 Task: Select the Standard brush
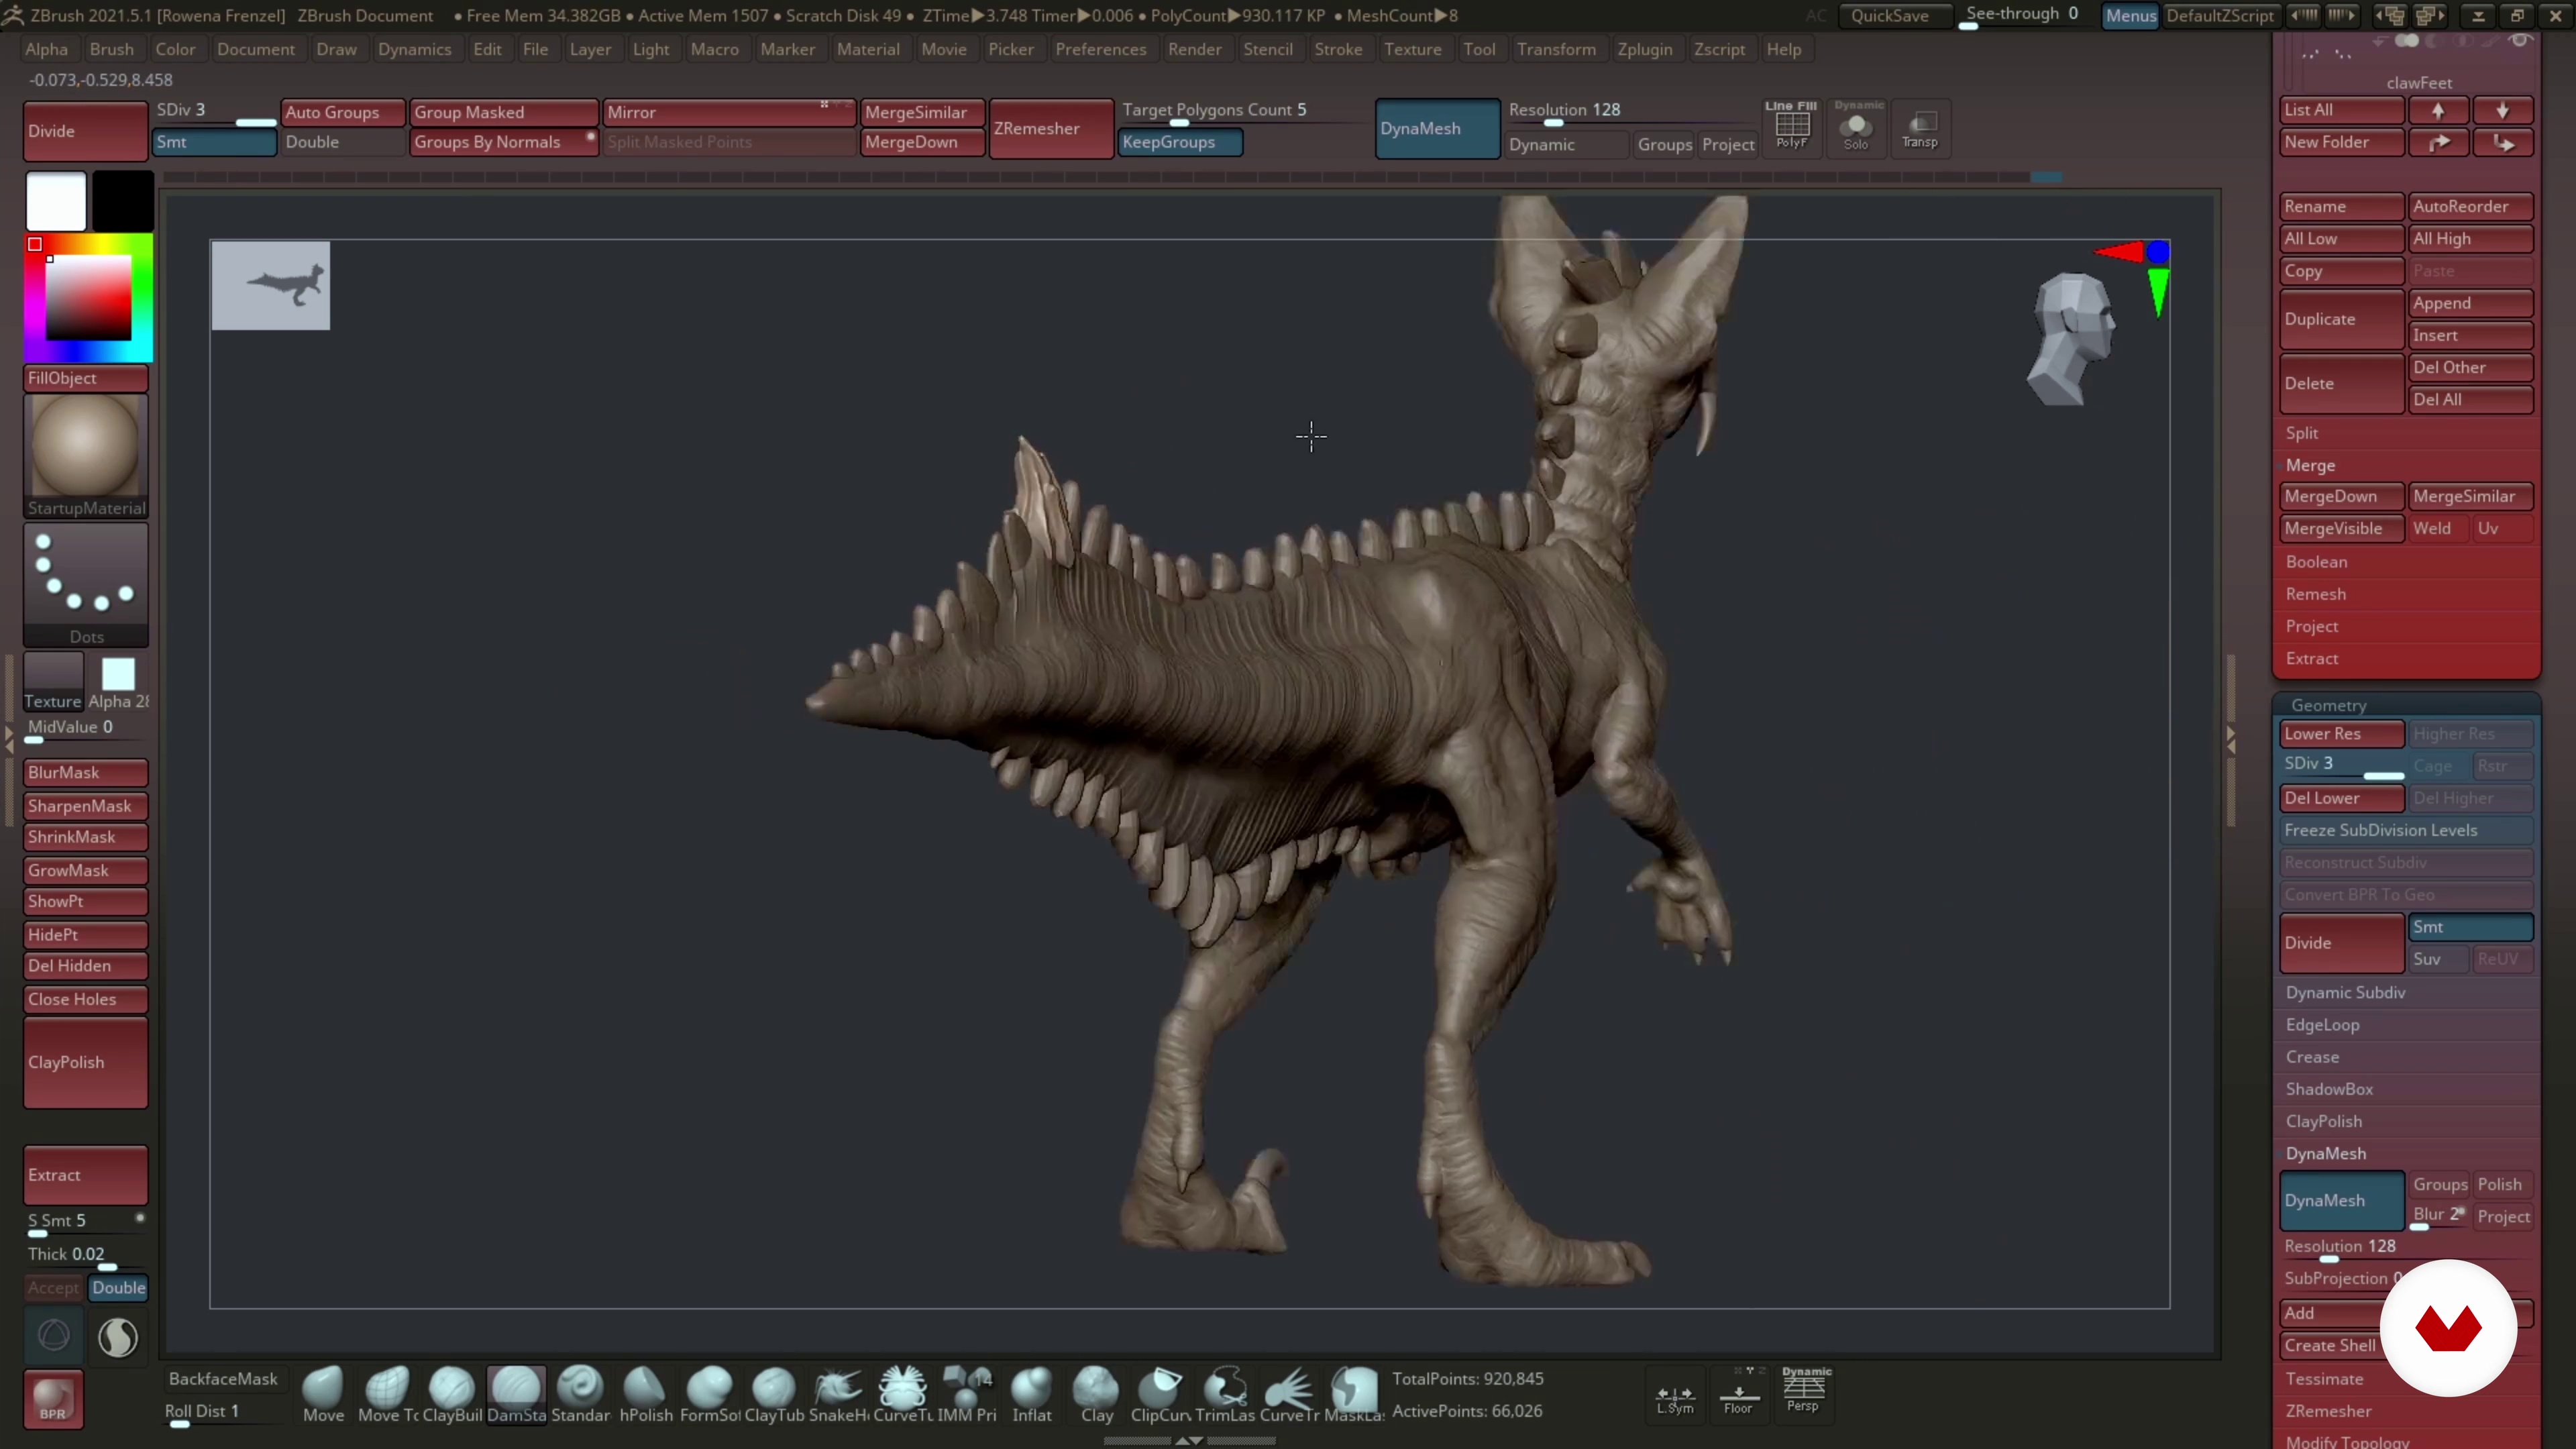coord(580,1394)
